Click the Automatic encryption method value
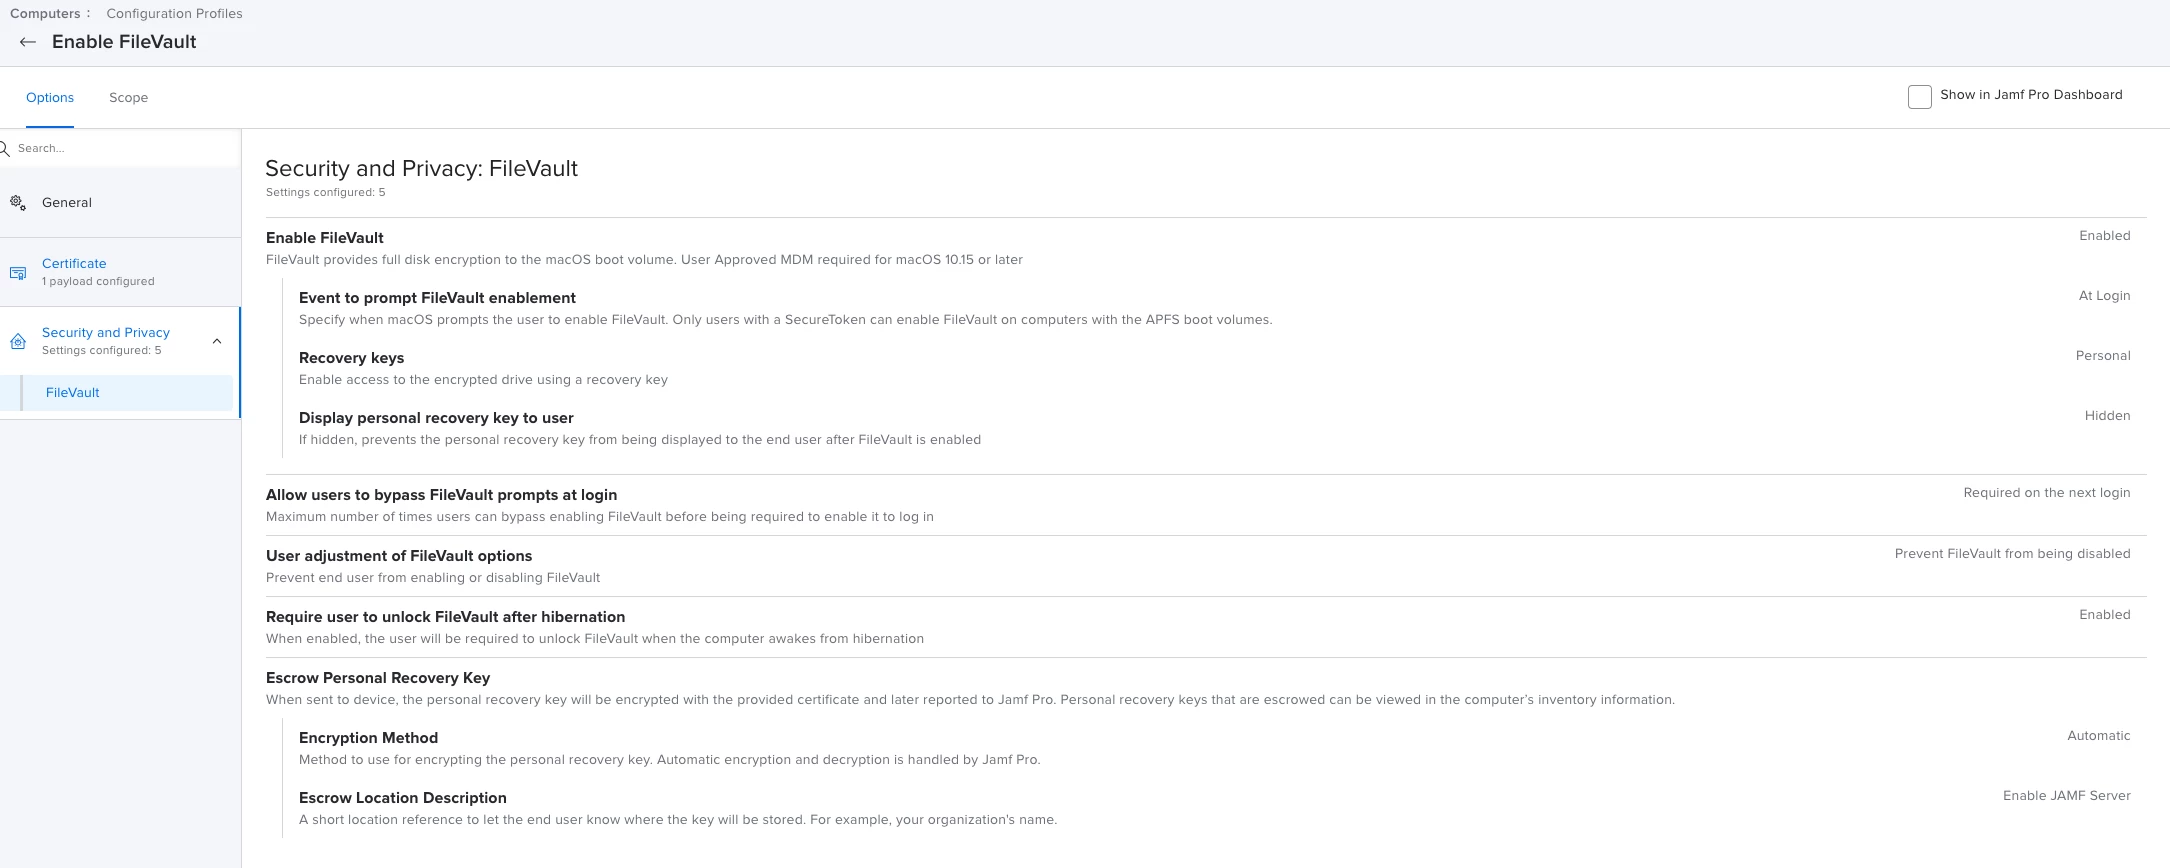The image size is (2170, 868). click(x=2098, y=736)
